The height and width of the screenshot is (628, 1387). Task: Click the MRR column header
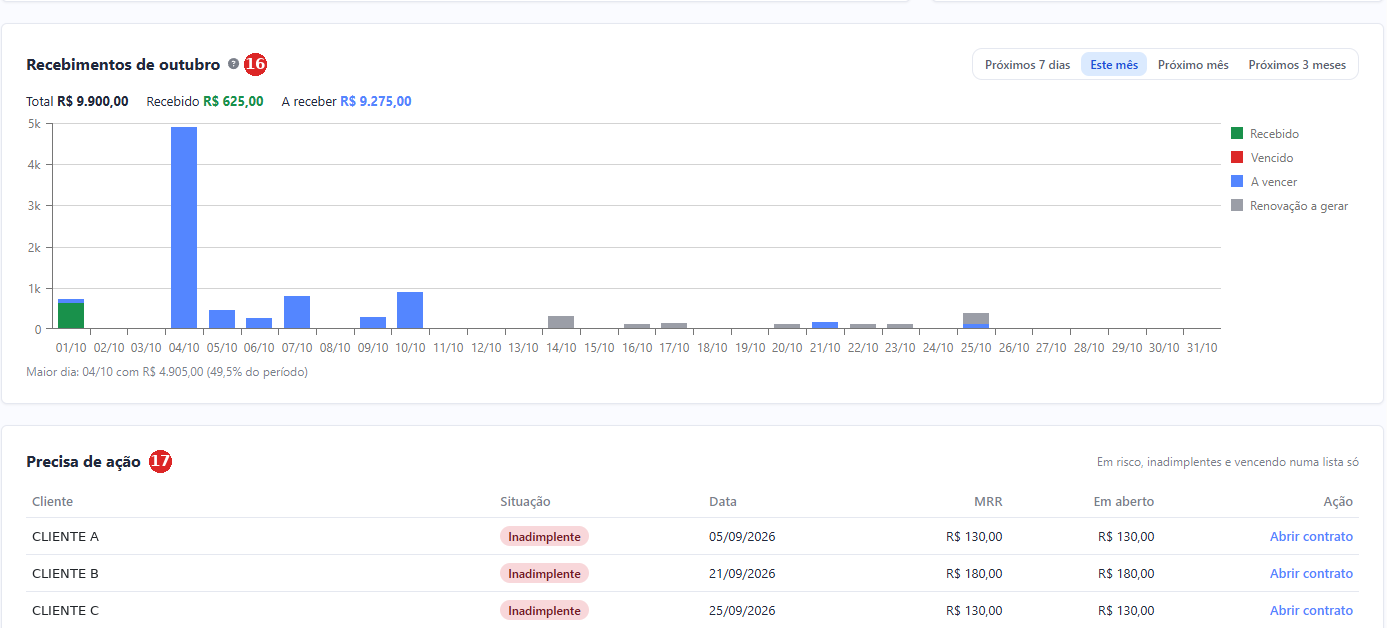point(988,502)
